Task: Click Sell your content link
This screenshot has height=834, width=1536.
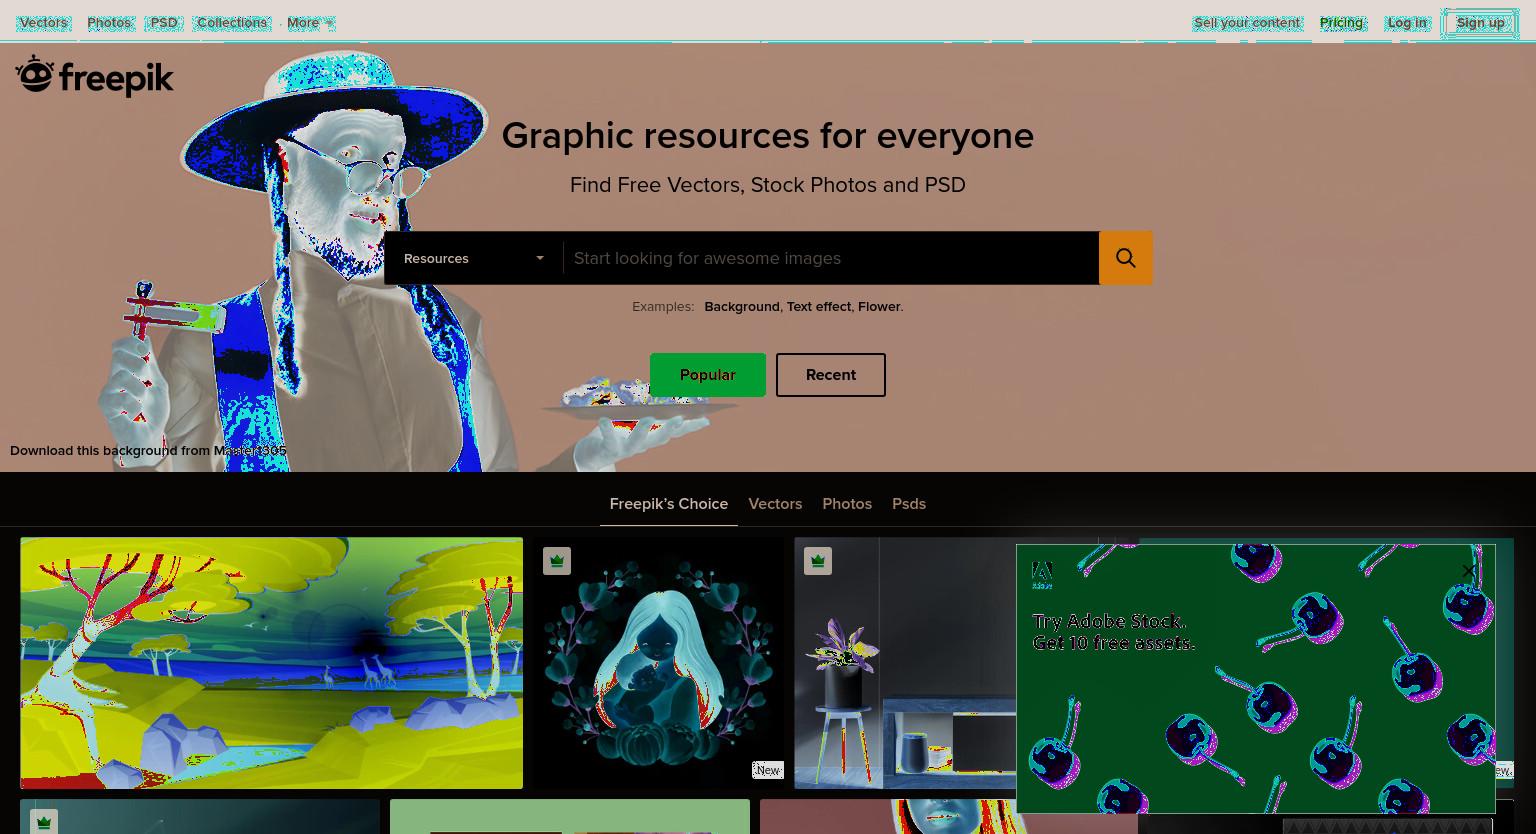Action: [x=1247, y=22]
